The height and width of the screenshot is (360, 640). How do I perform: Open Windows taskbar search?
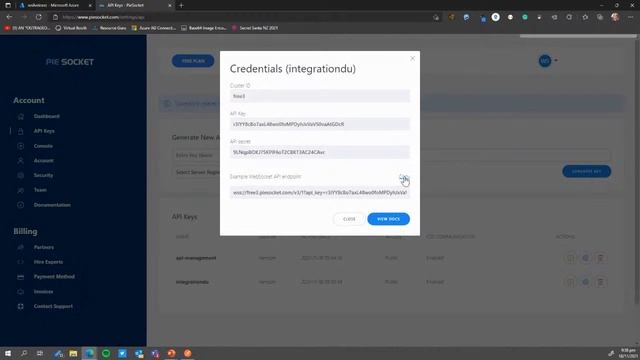(x=24, y=353)
